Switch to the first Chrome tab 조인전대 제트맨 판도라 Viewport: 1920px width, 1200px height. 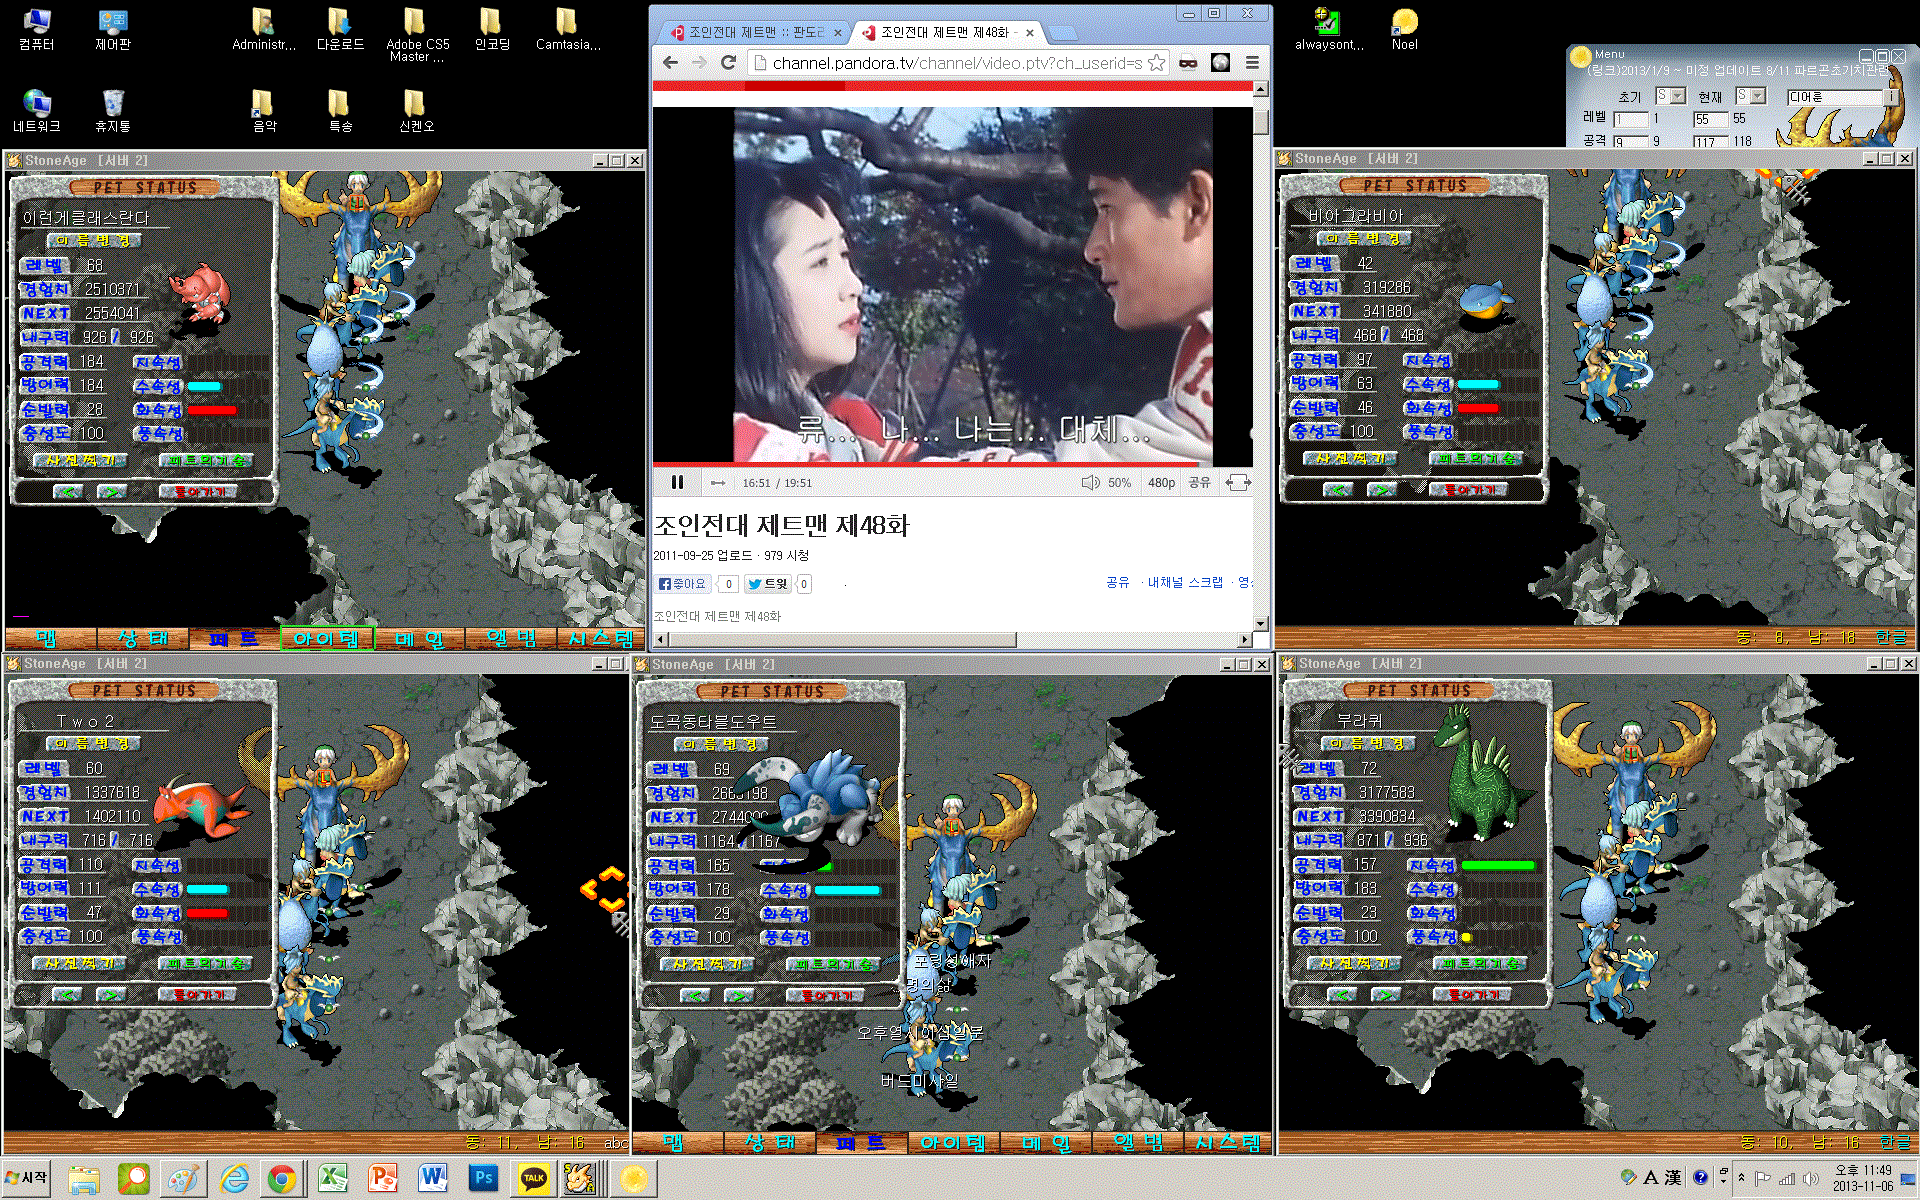pos(756,33)
